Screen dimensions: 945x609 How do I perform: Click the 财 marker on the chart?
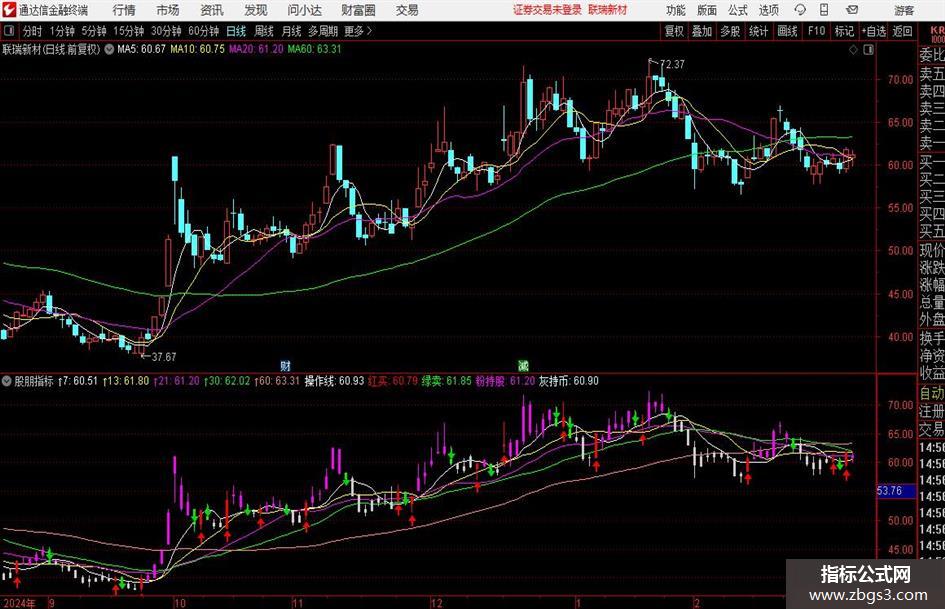286,365
